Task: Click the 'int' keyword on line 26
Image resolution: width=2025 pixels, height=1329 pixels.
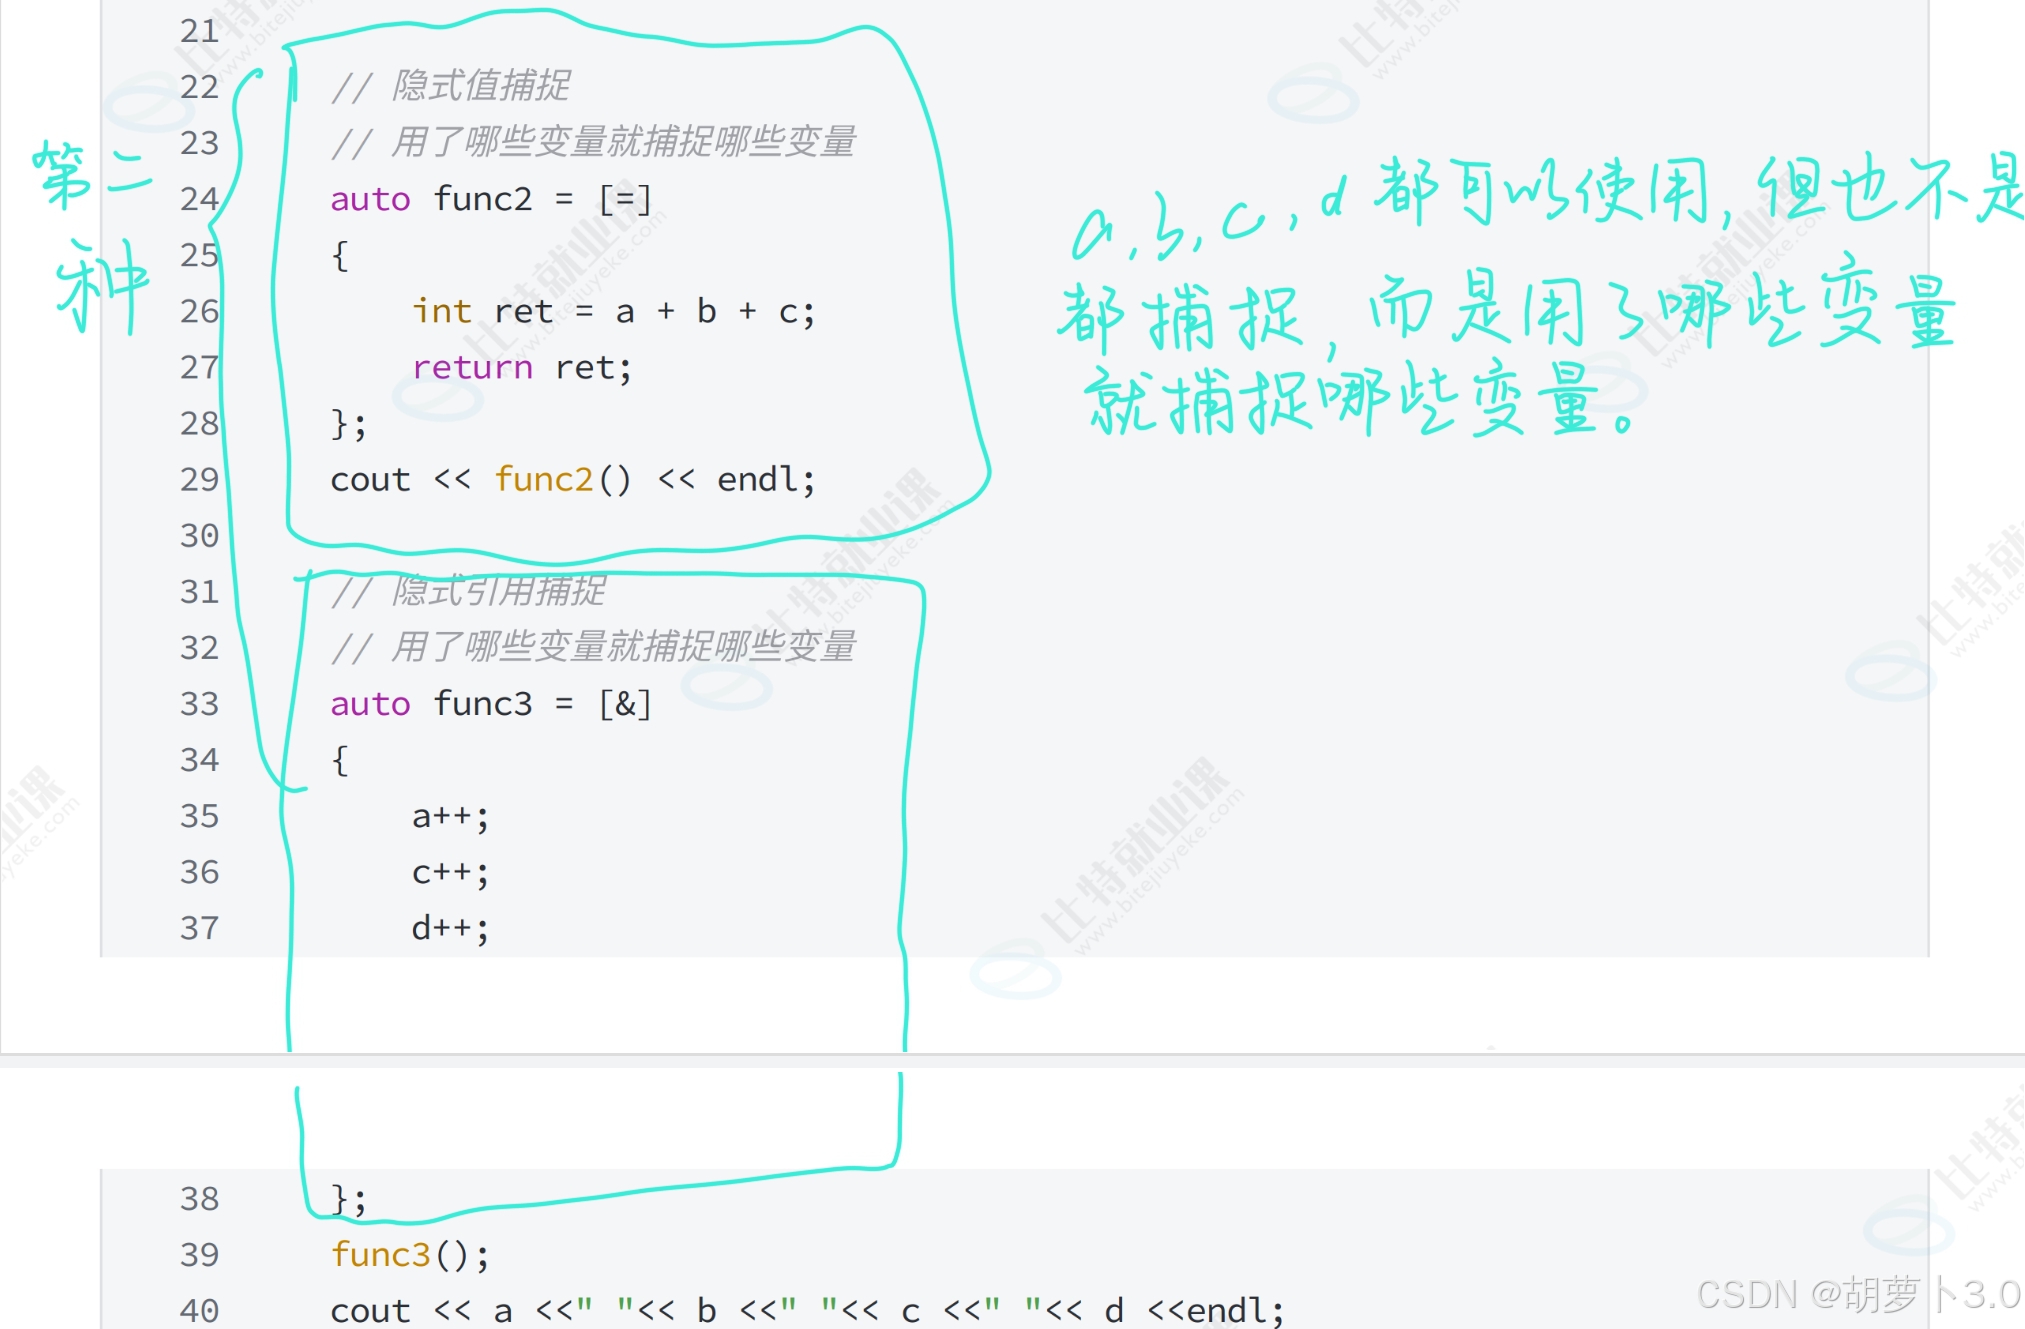Action: (x=441, y=312)
